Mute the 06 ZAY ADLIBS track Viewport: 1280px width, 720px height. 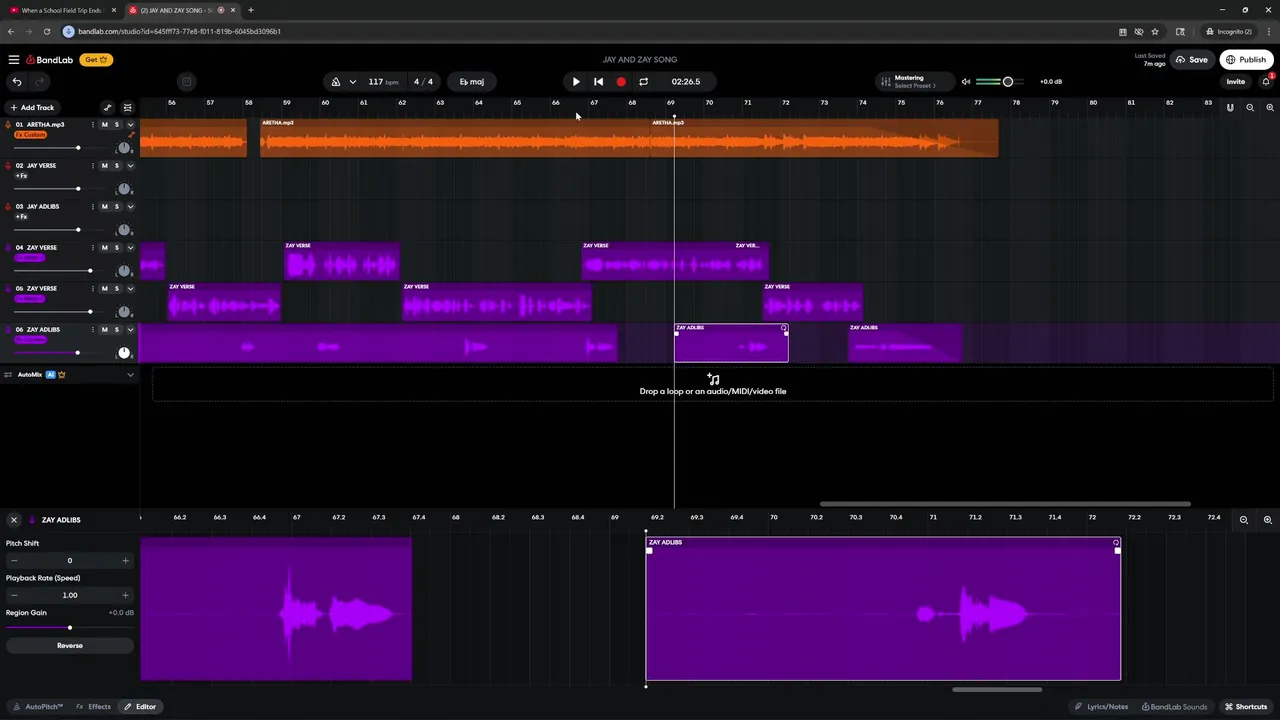click(104, 330)
